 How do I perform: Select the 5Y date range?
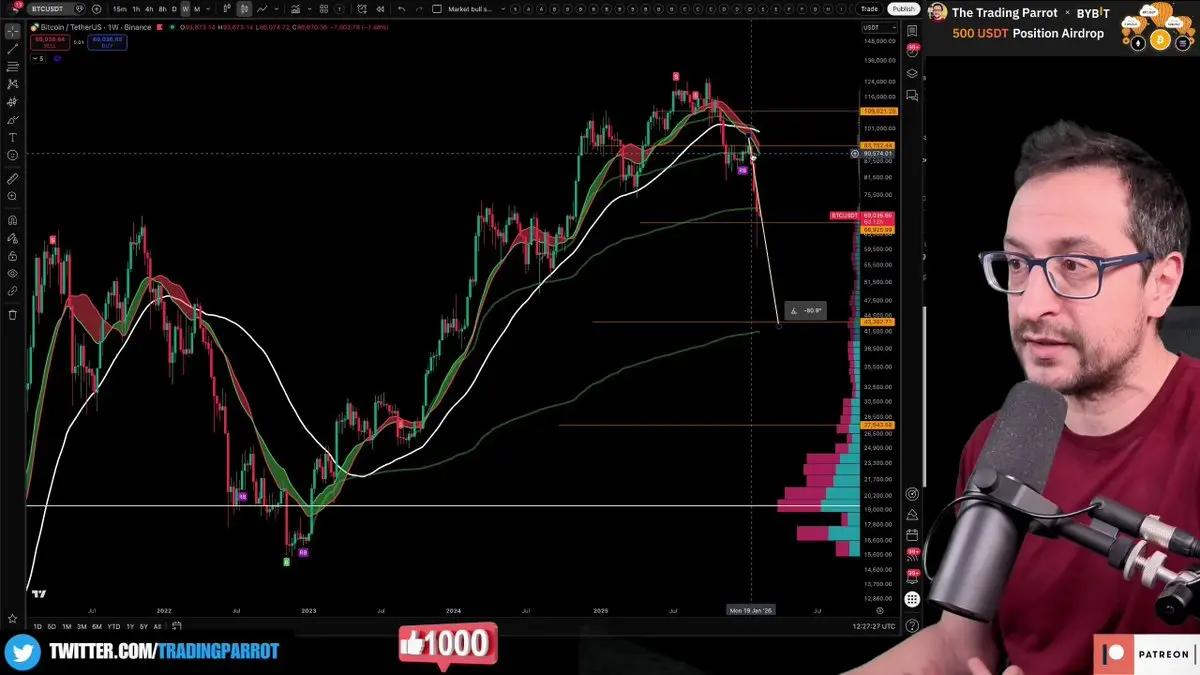coord(144,626)
